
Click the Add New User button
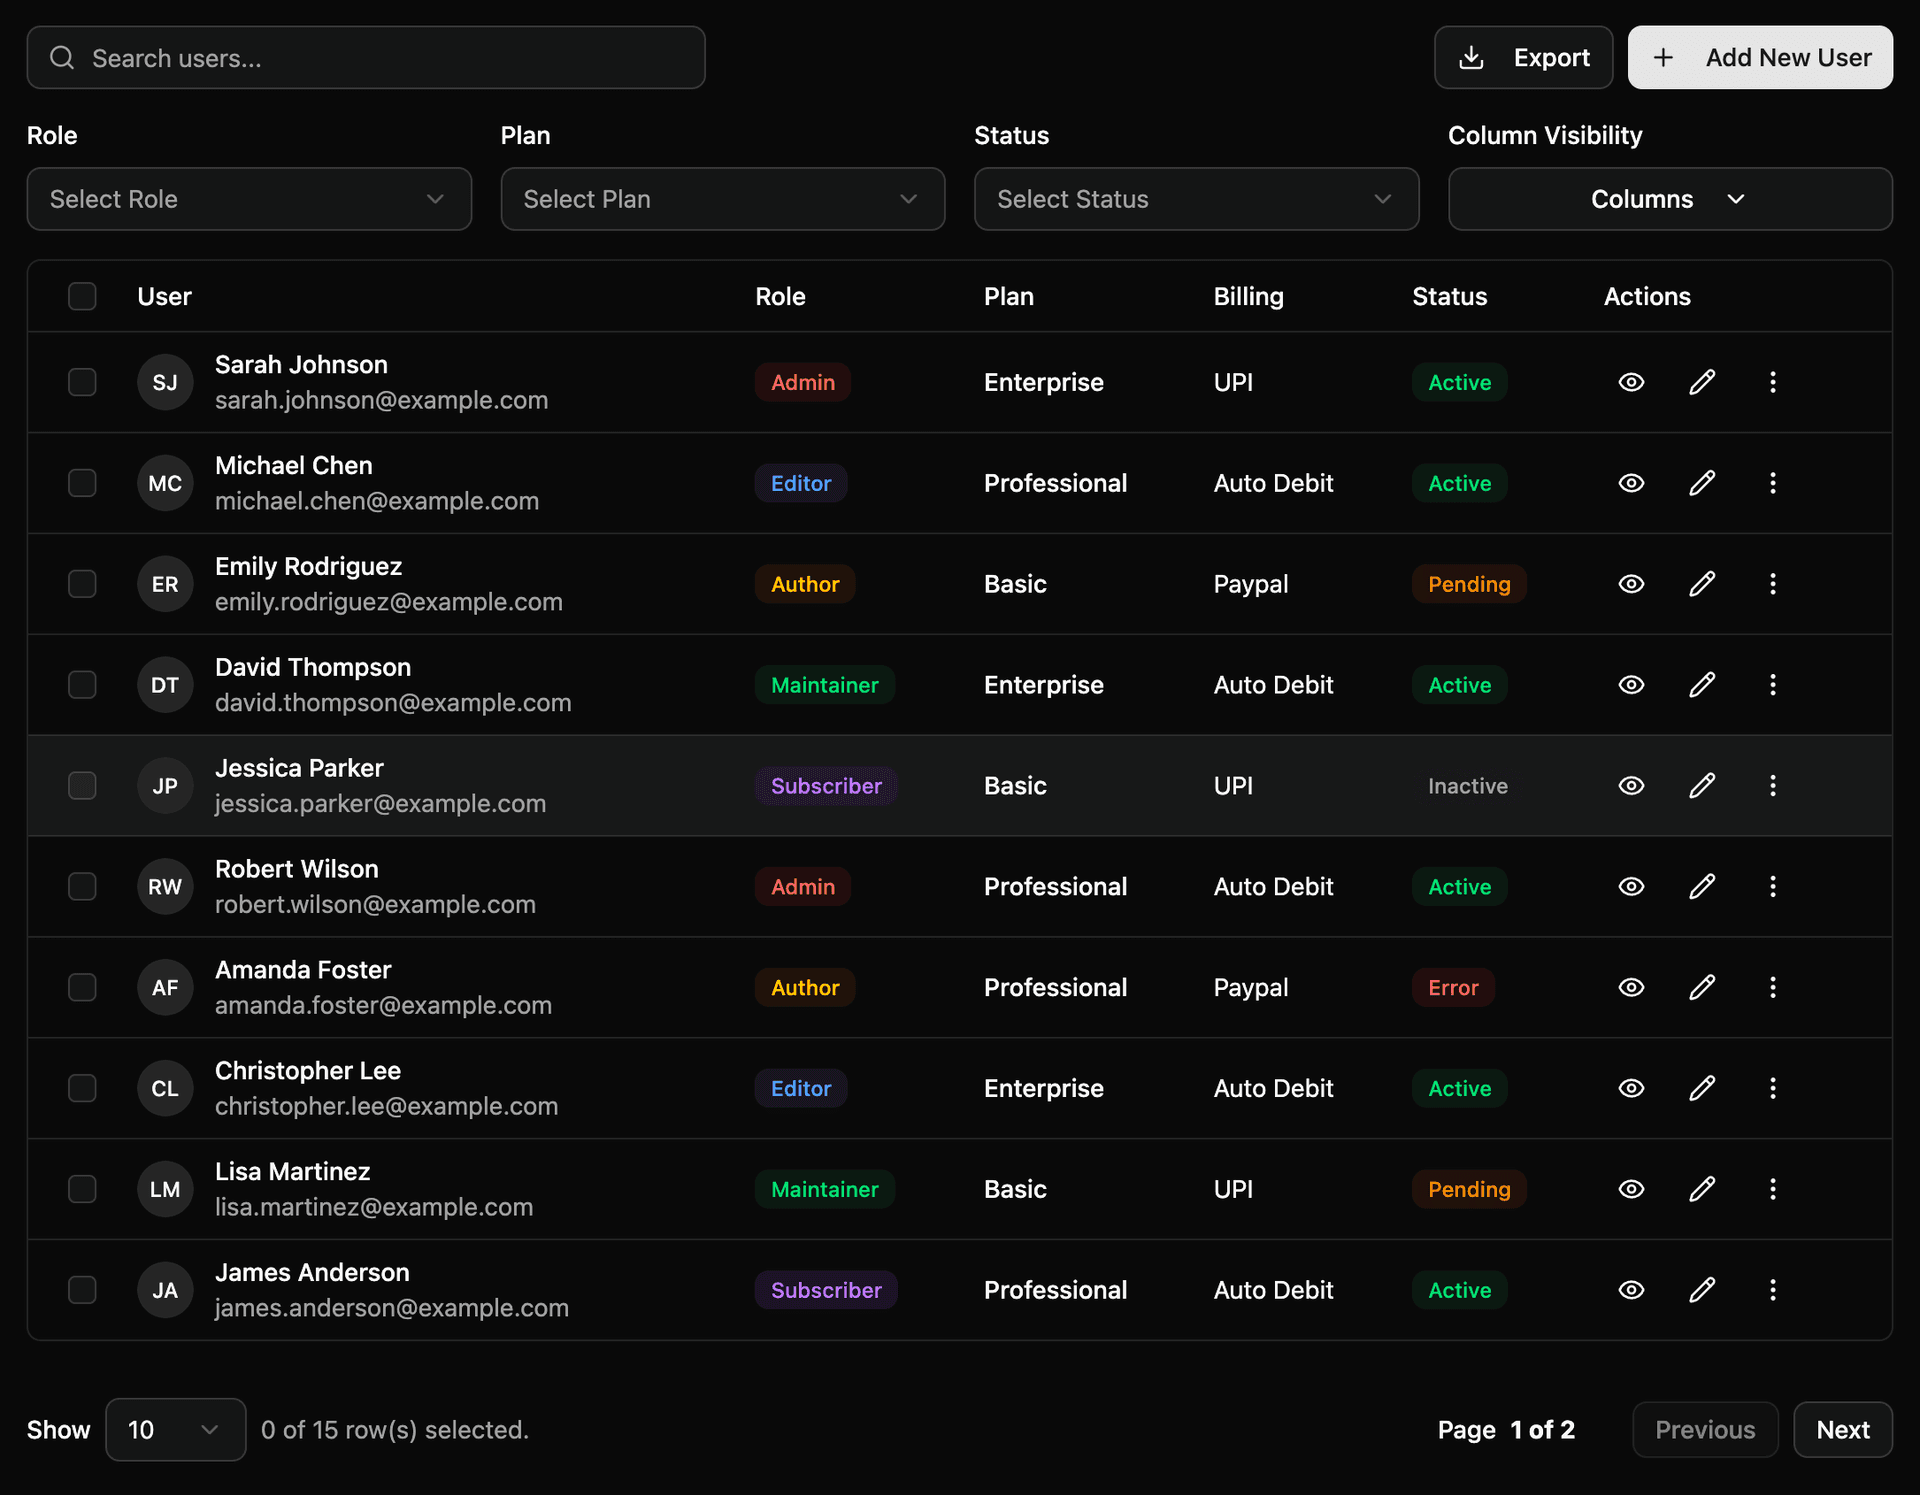1758,57
